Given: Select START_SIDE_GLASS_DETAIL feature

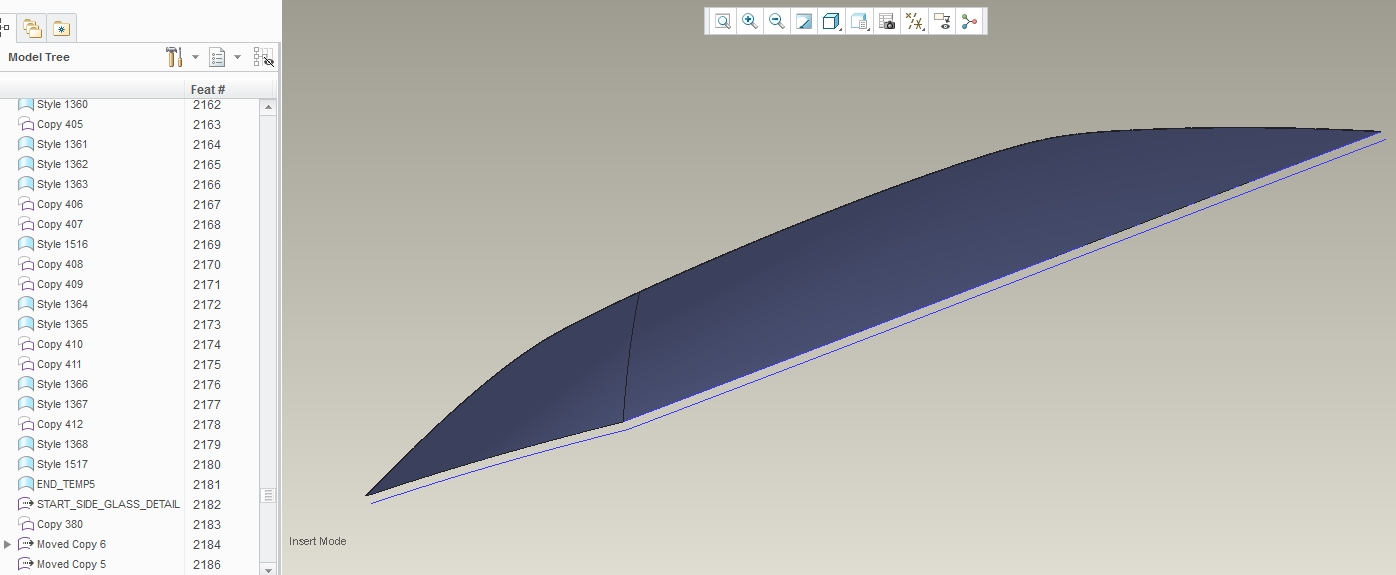Looking at the screenshot, I should point(108,504).
